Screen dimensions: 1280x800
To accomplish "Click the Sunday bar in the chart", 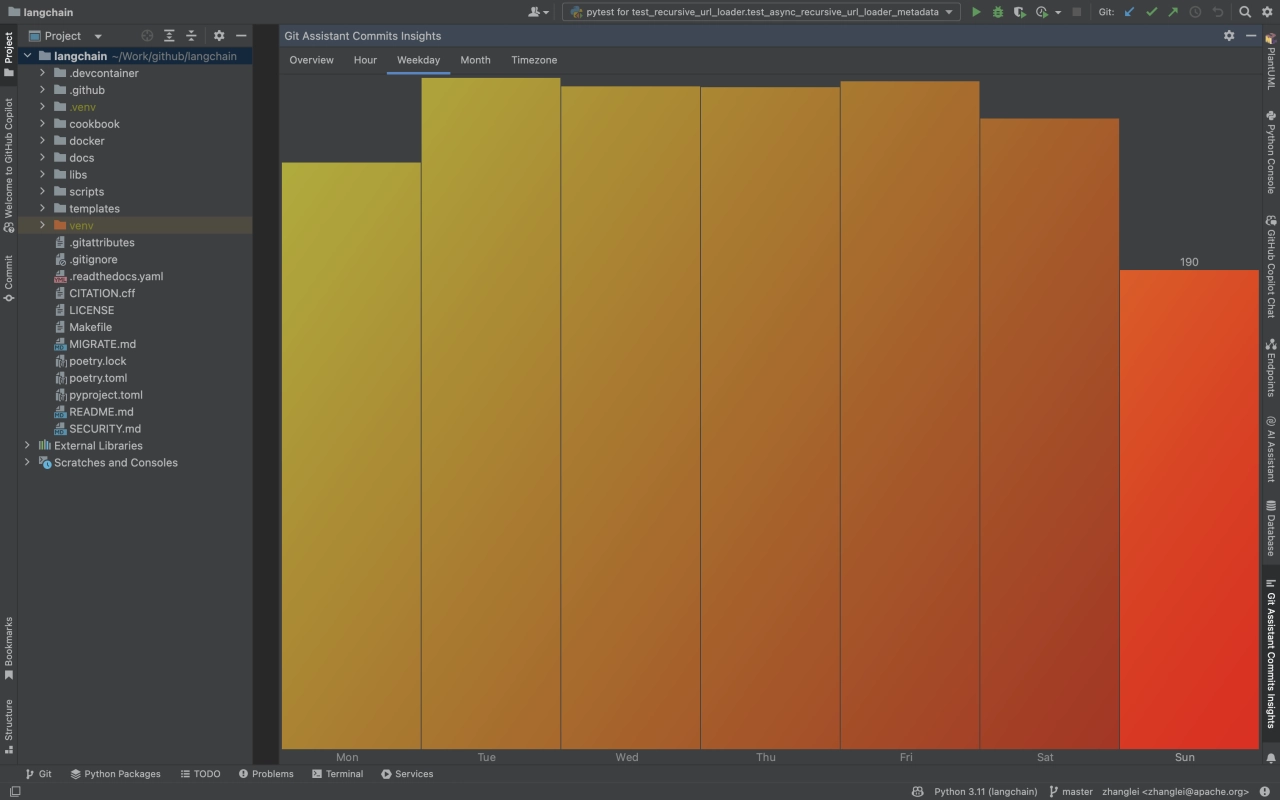I will coord(1189,510).
